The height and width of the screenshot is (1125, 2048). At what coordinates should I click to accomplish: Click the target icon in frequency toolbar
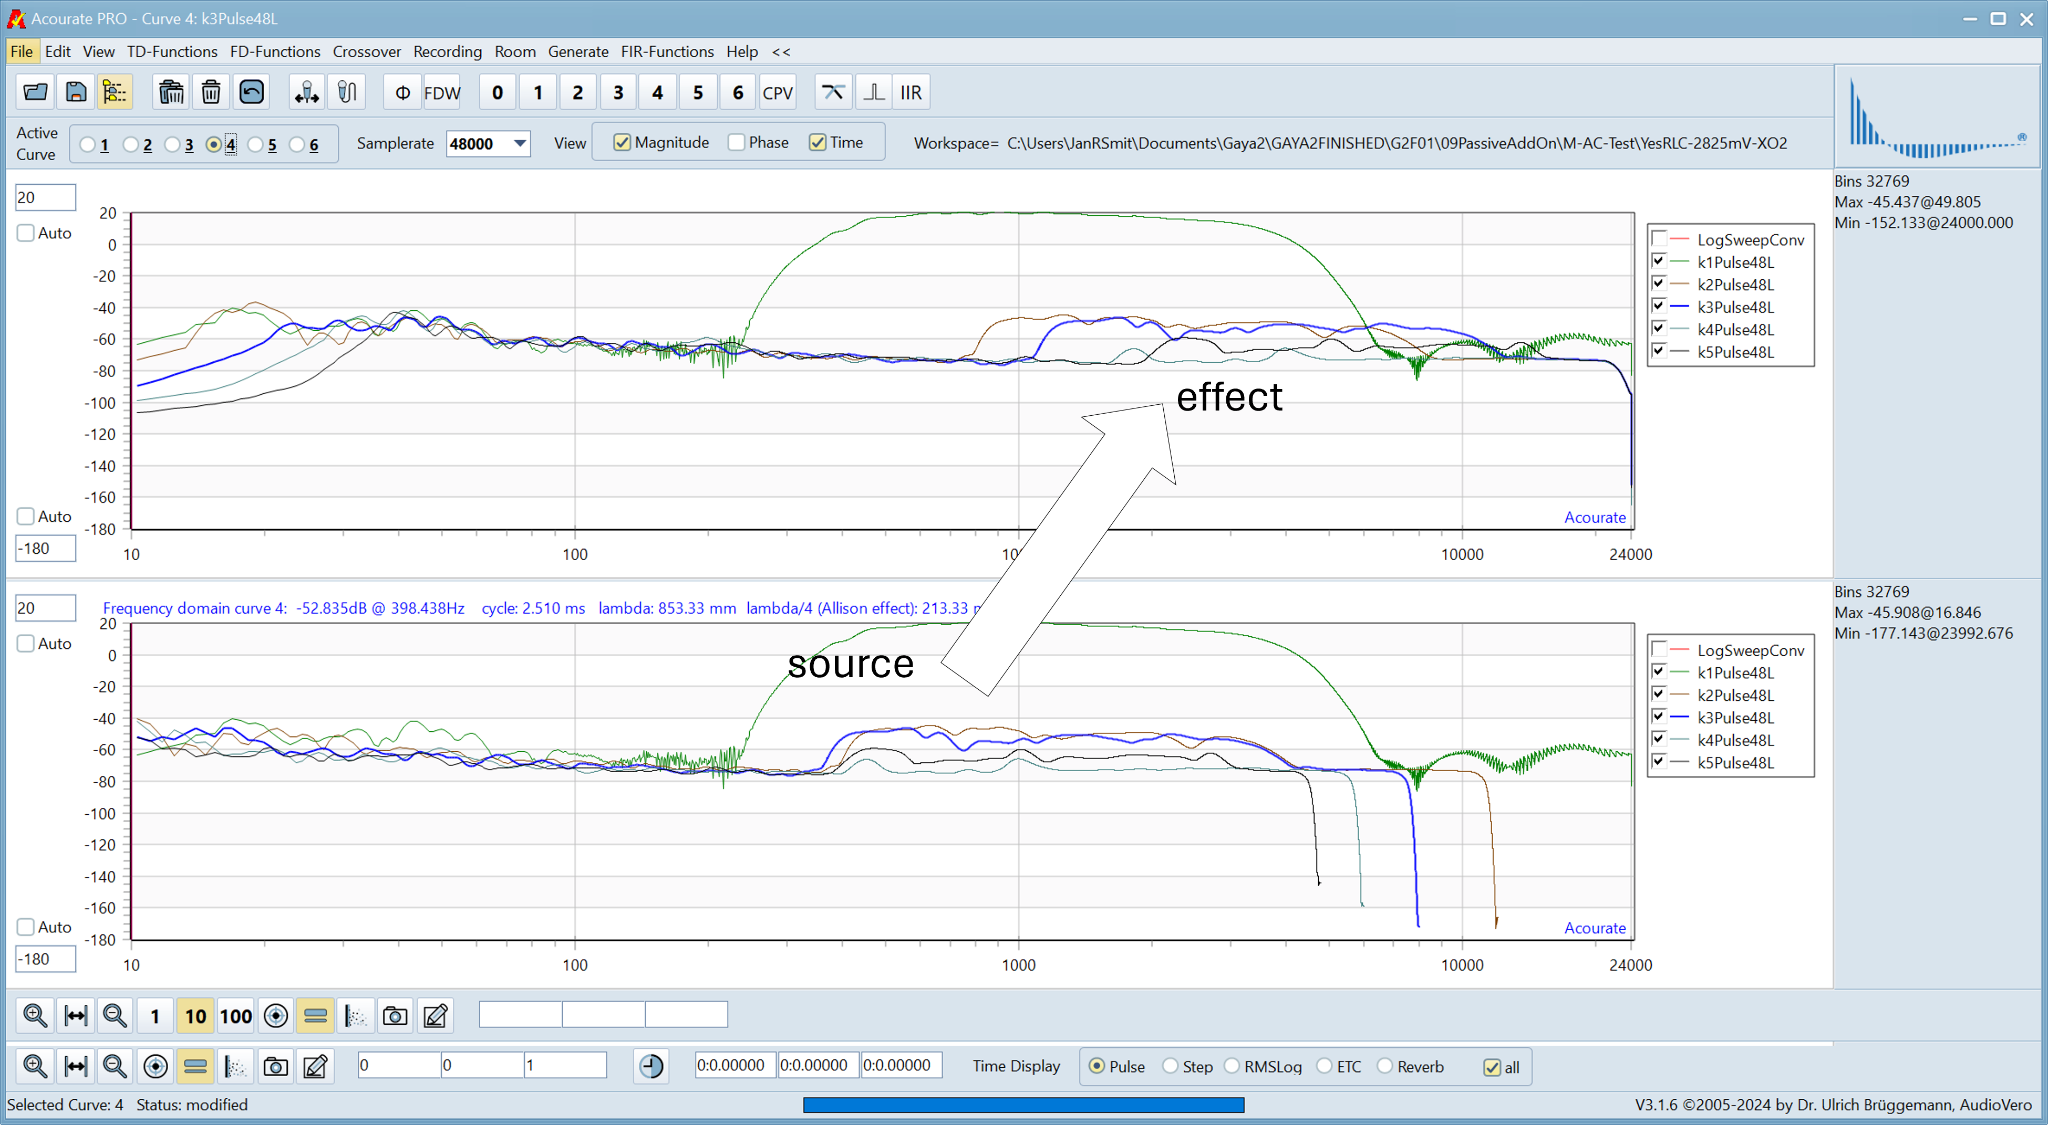[276, 1016]
